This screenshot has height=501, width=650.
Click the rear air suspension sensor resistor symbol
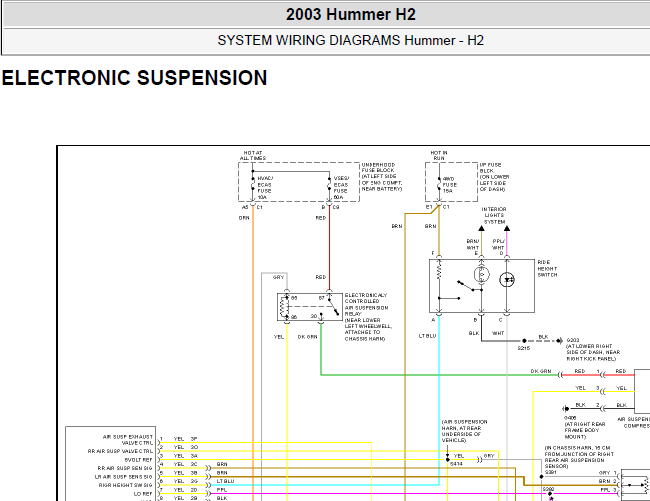click(x=645, y=484)
